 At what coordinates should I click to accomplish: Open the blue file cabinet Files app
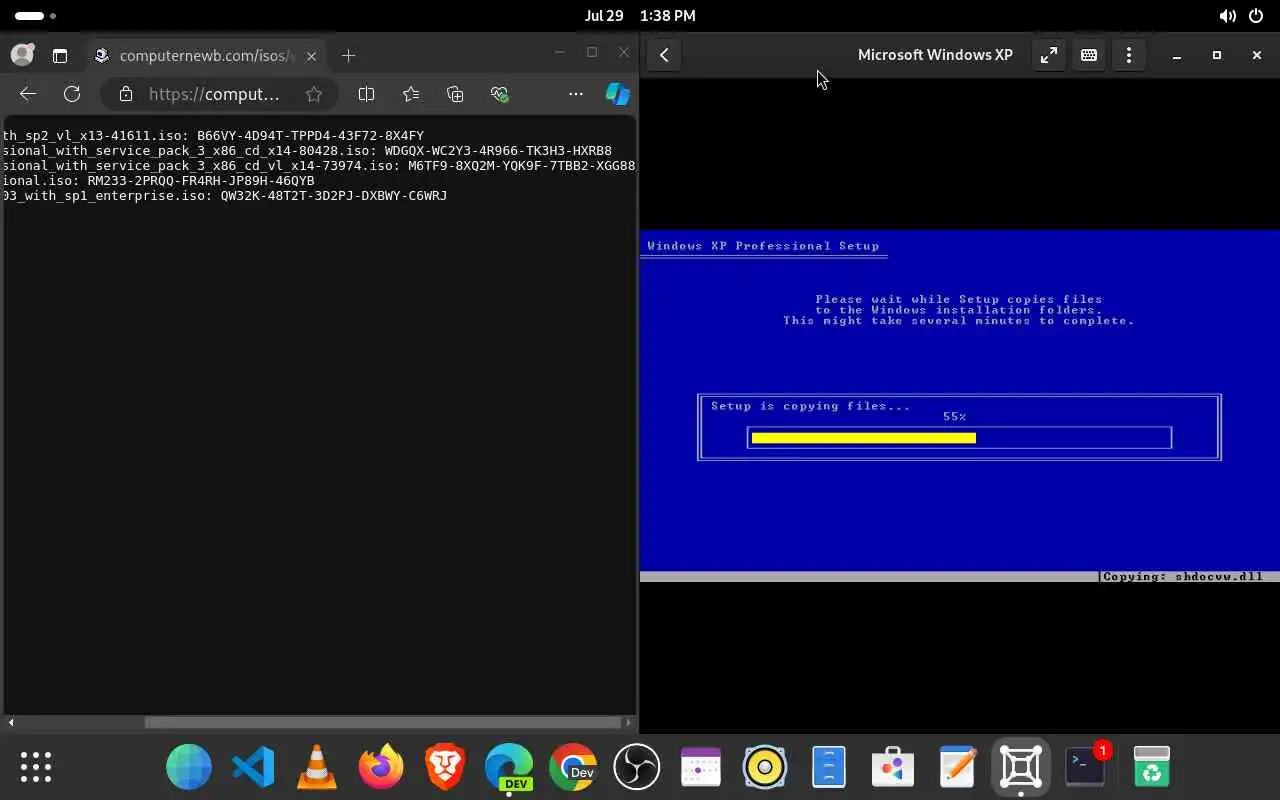tap(829, 767)
